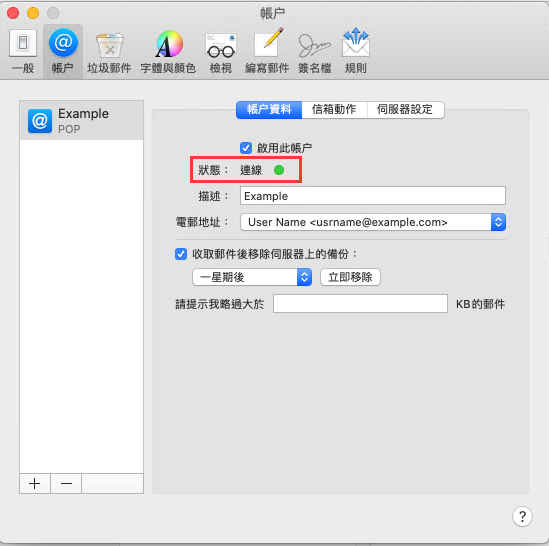Image resolution: width=549 pixels, height=546 pixels.
Task: Select the 帳户 accounts toolbar icon
Action: 63,43
